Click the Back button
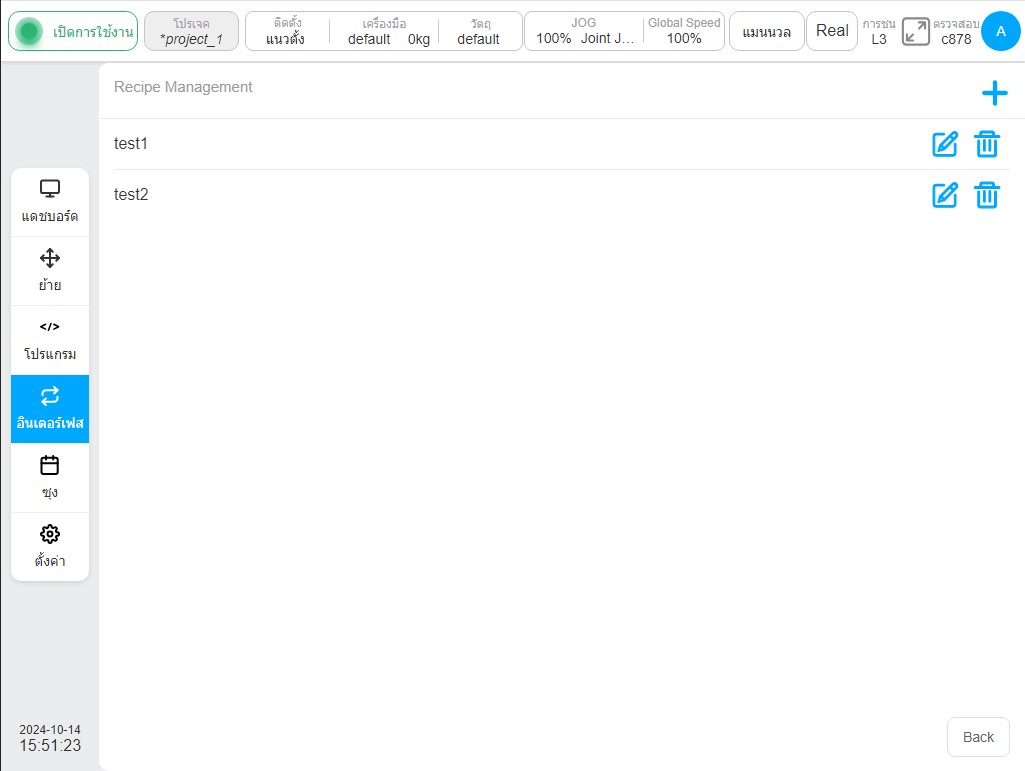1025x771 pixels. click(x=978, y=737)
